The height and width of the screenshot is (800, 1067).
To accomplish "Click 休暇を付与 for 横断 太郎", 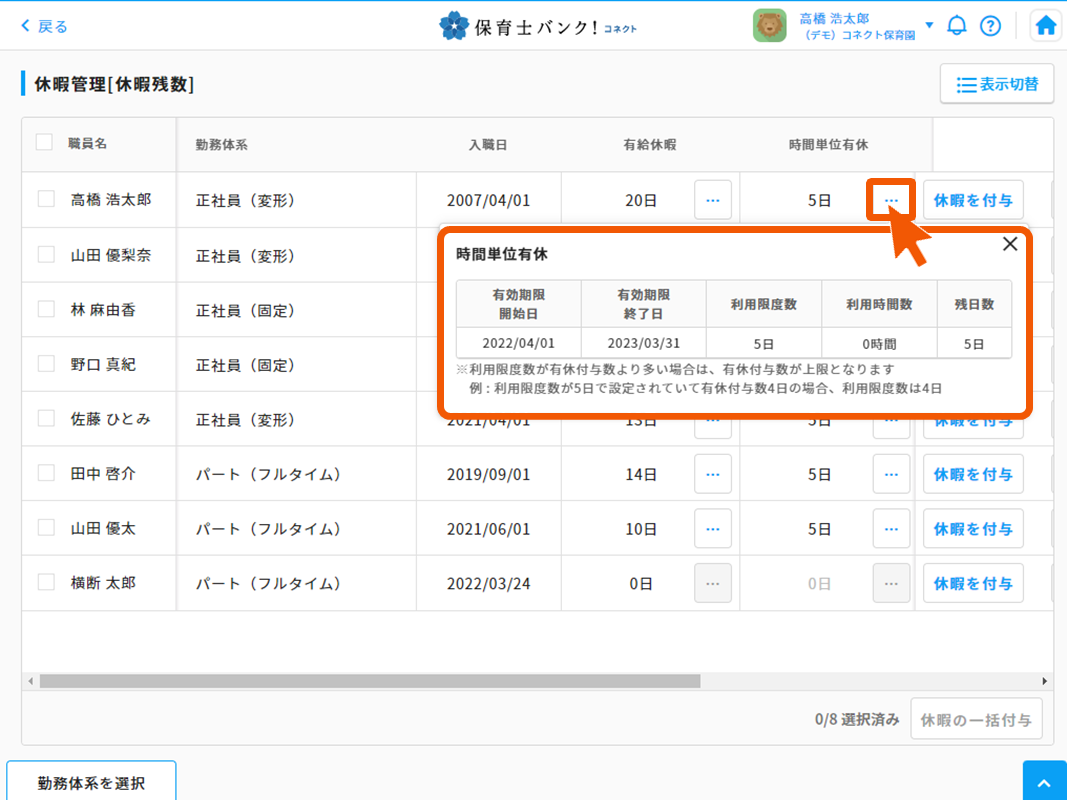I will click(x=973, y=583).
